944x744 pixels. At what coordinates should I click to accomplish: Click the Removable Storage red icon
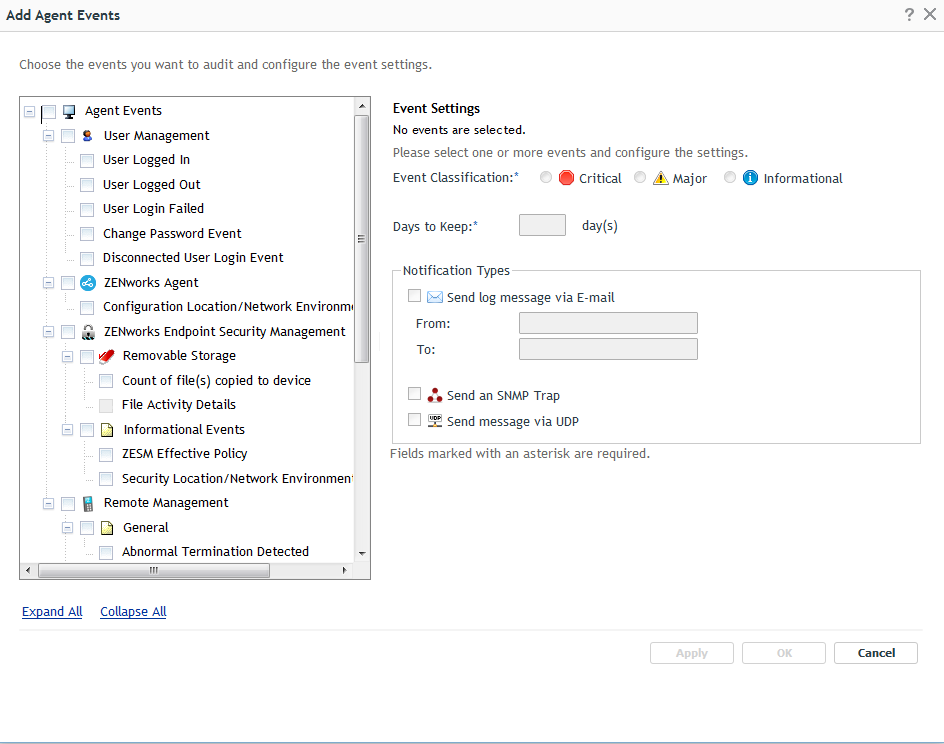point(107,356)
